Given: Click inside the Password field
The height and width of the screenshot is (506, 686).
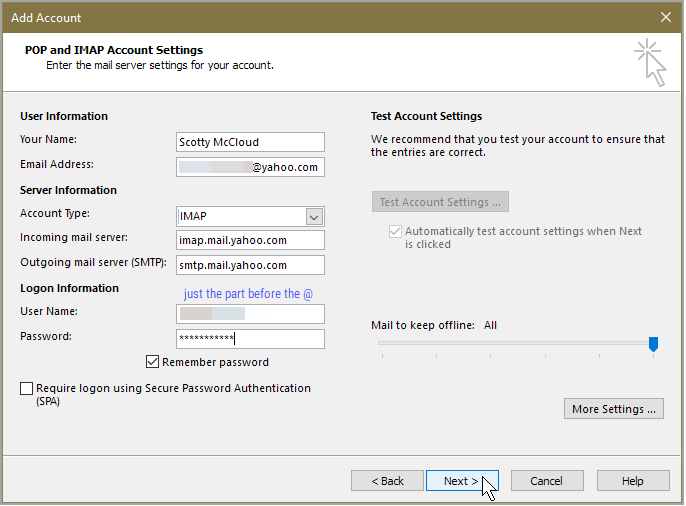Looking at the screenshot, I should click(250, 339).
